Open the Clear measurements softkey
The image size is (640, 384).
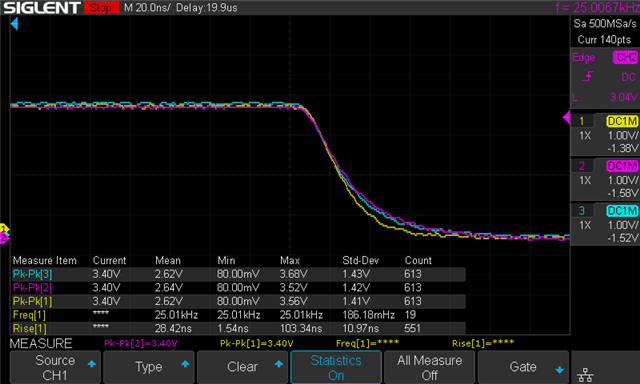point(242,367)
